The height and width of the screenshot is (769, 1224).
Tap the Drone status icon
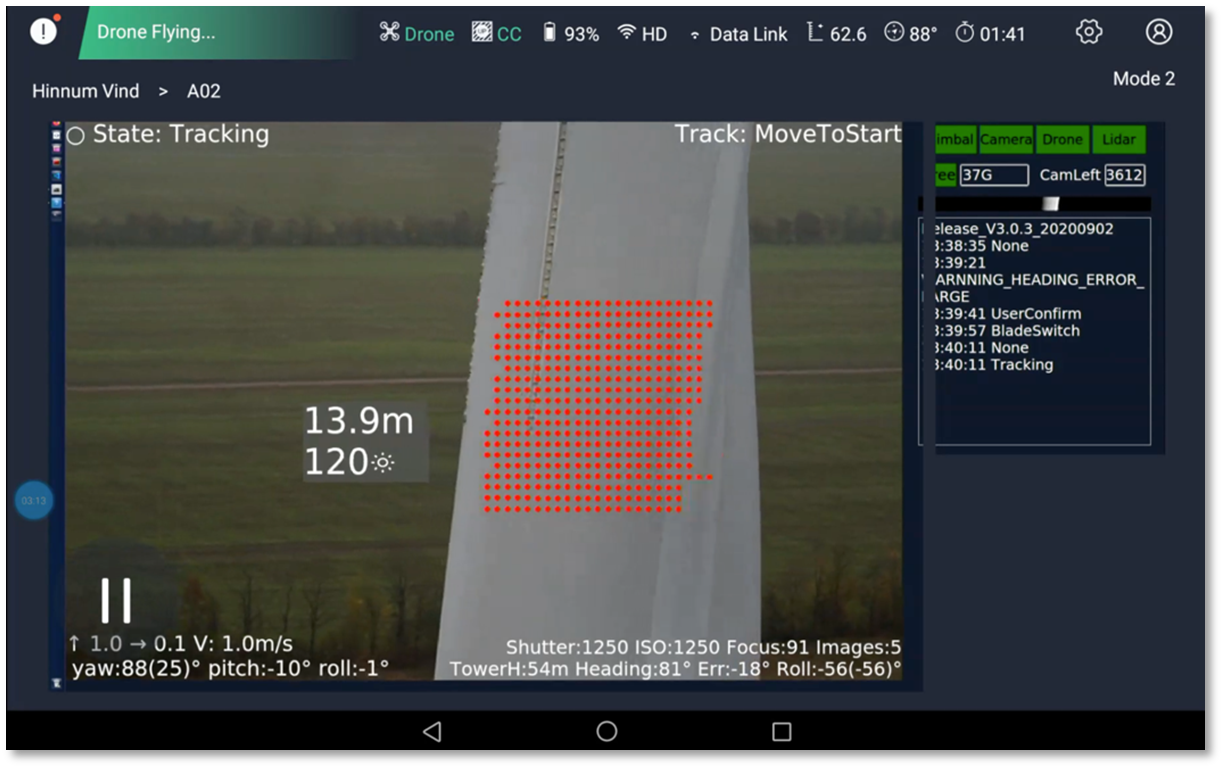[x=417, y=33]
